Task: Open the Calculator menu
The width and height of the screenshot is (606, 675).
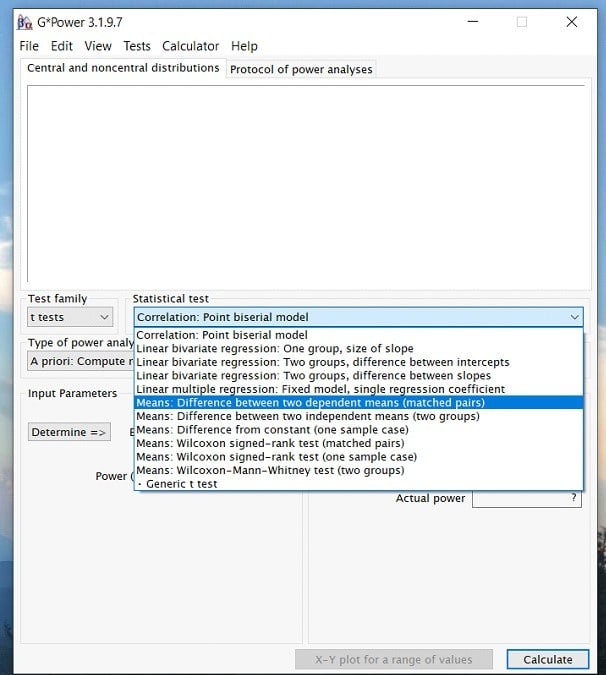Action: [x=190, y=46]
